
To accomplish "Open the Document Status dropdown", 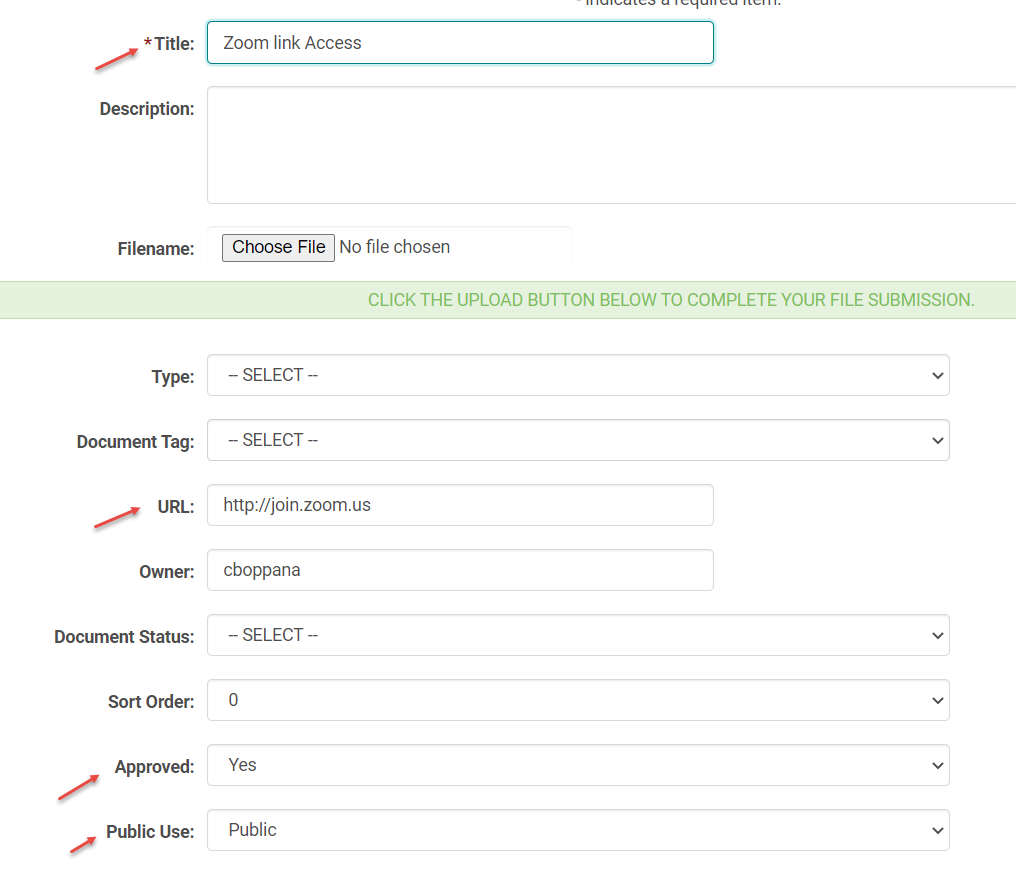I will tap(578, 635).
